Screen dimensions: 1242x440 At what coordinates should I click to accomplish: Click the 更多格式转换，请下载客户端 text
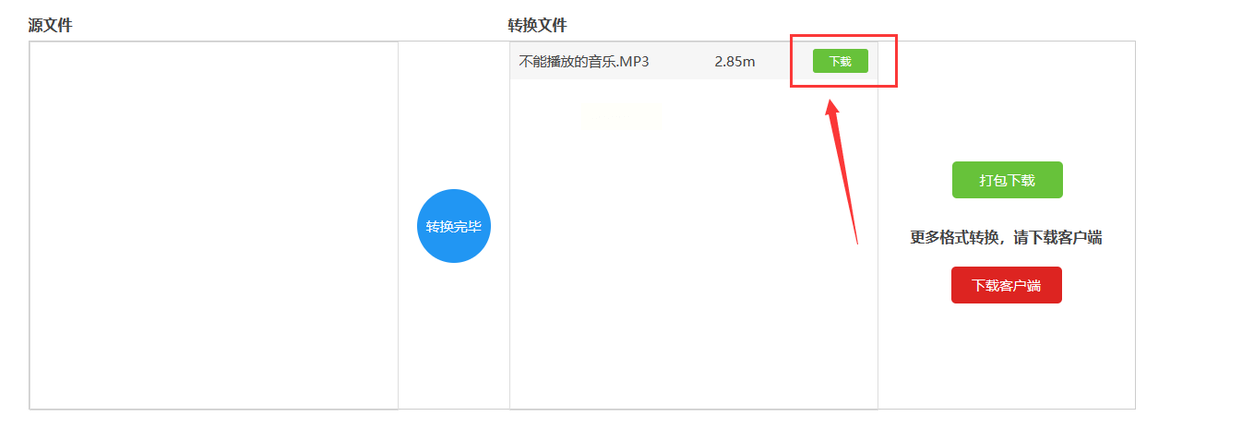(1006, 237)
